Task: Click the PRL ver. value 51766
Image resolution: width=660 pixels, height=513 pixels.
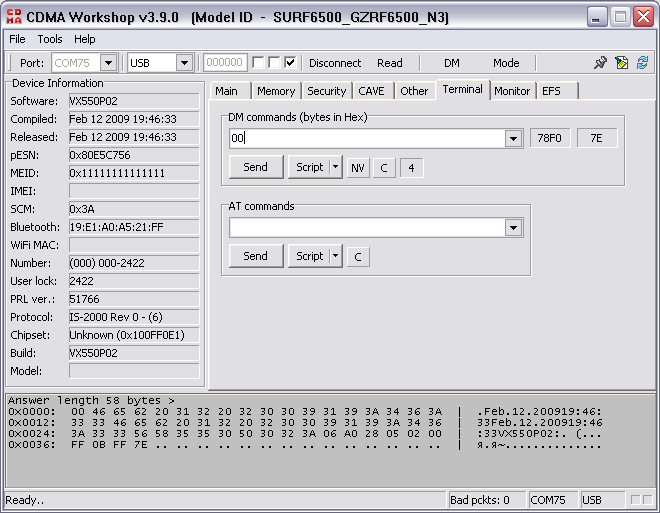Action: click(134, 299)
